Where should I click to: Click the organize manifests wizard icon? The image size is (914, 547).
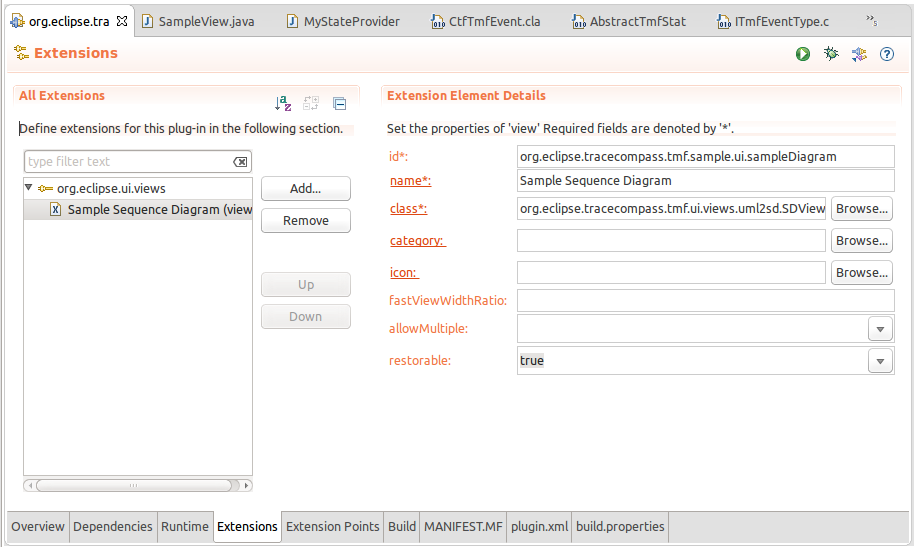pos(859,54)
